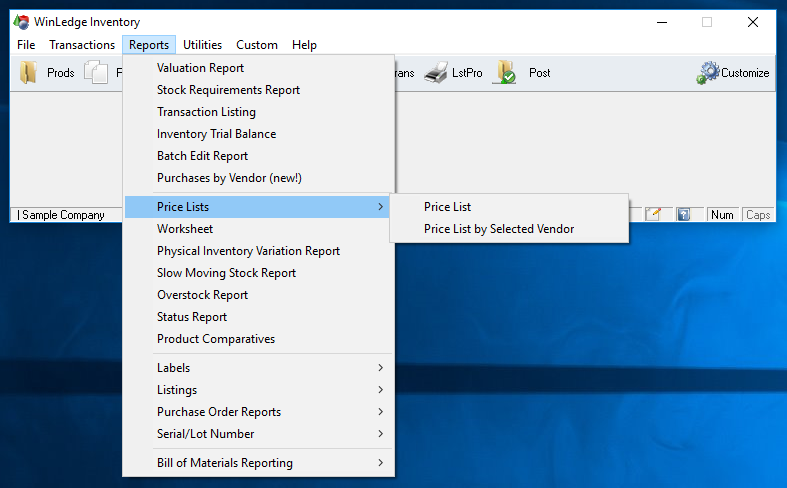This screenshot has width=787, height=488.
Task: Choose Price List from the submenu
Action: (x=447, y=207)
